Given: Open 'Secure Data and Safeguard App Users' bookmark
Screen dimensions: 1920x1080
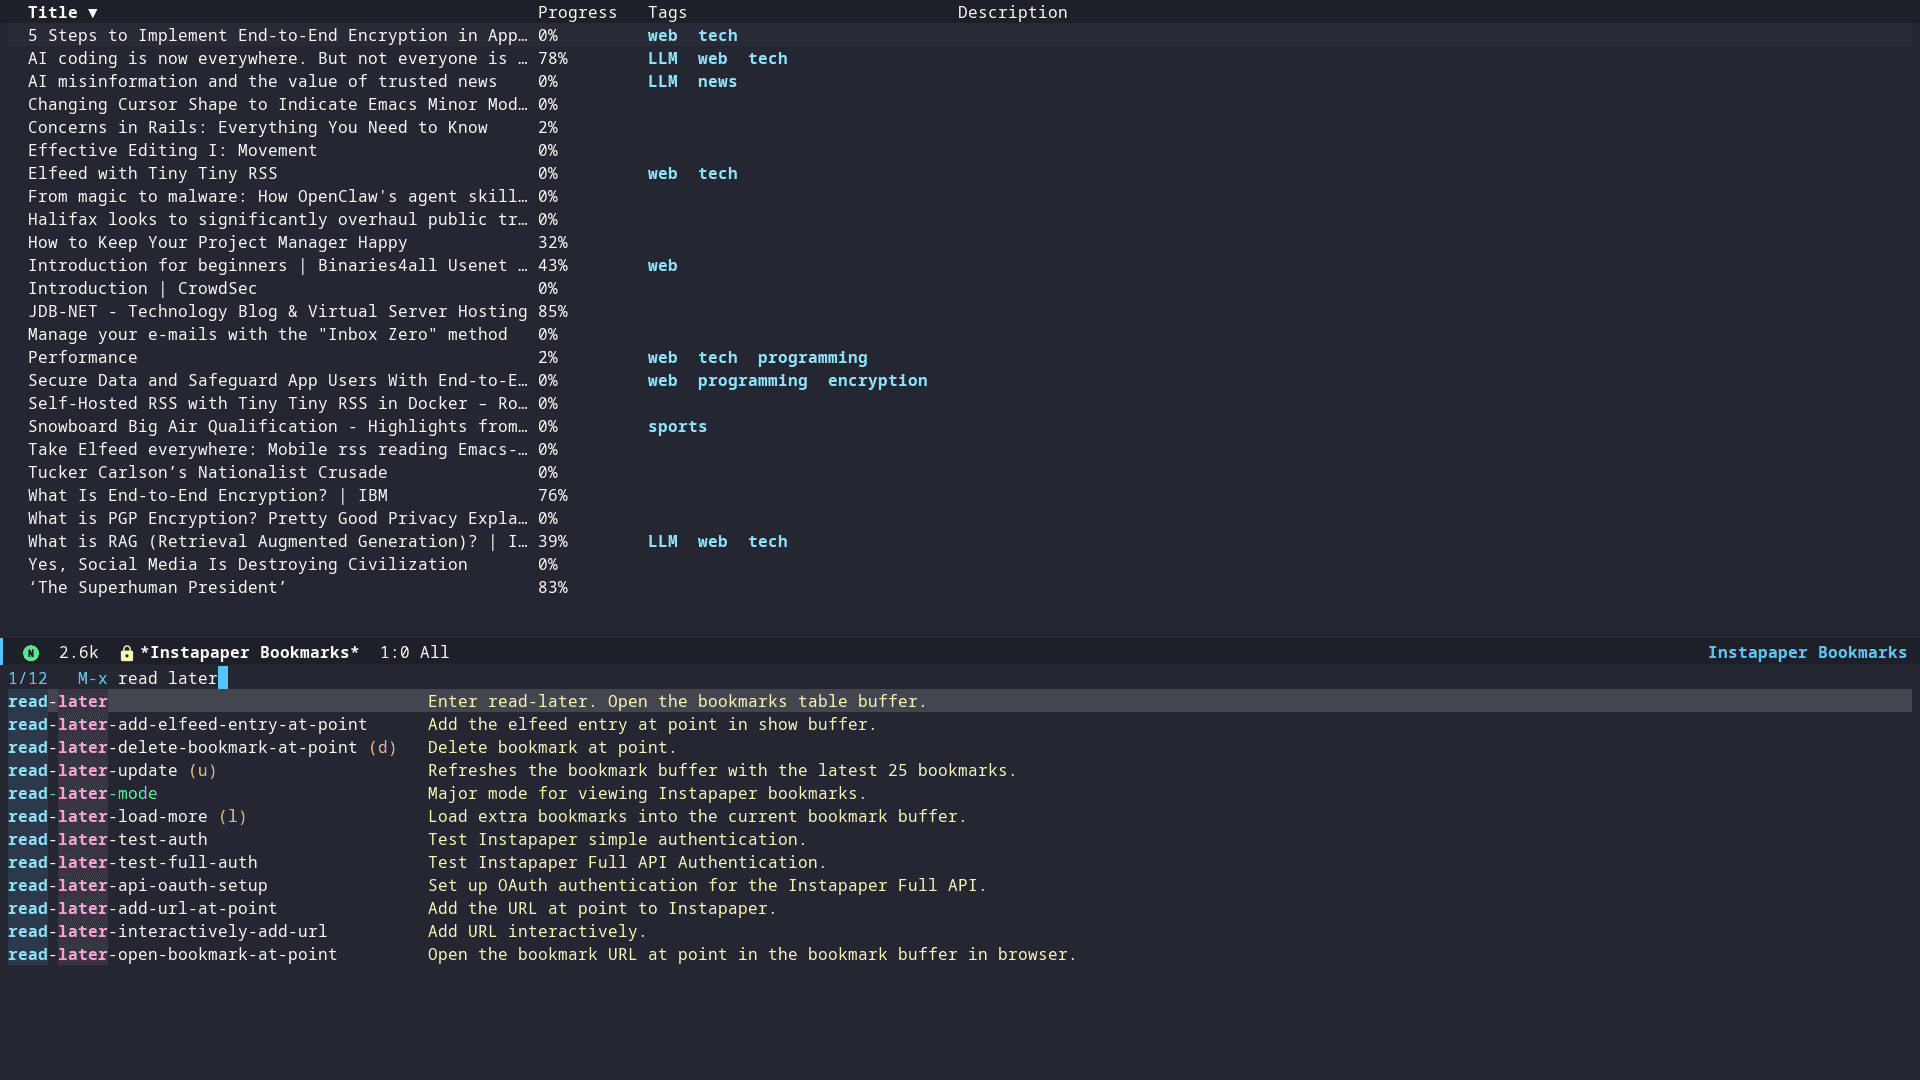Looking at the screenshot, I should [x=278, y=381].
